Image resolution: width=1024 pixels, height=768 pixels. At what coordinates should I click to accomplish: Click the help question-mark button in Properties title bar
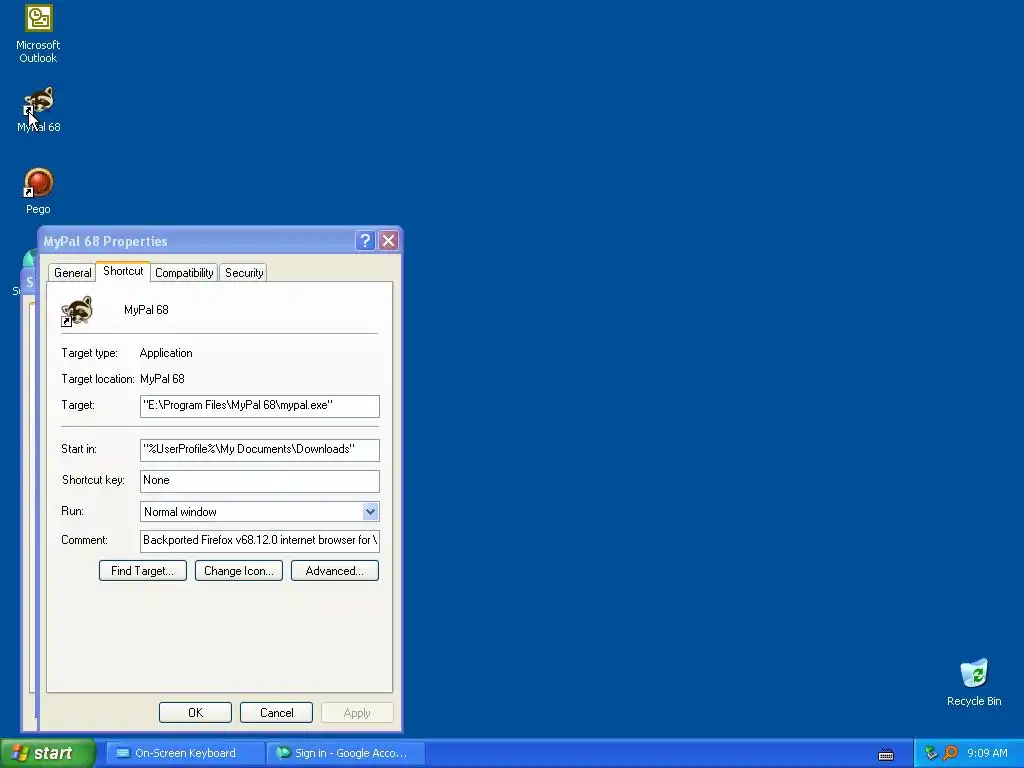pos(365,240)
